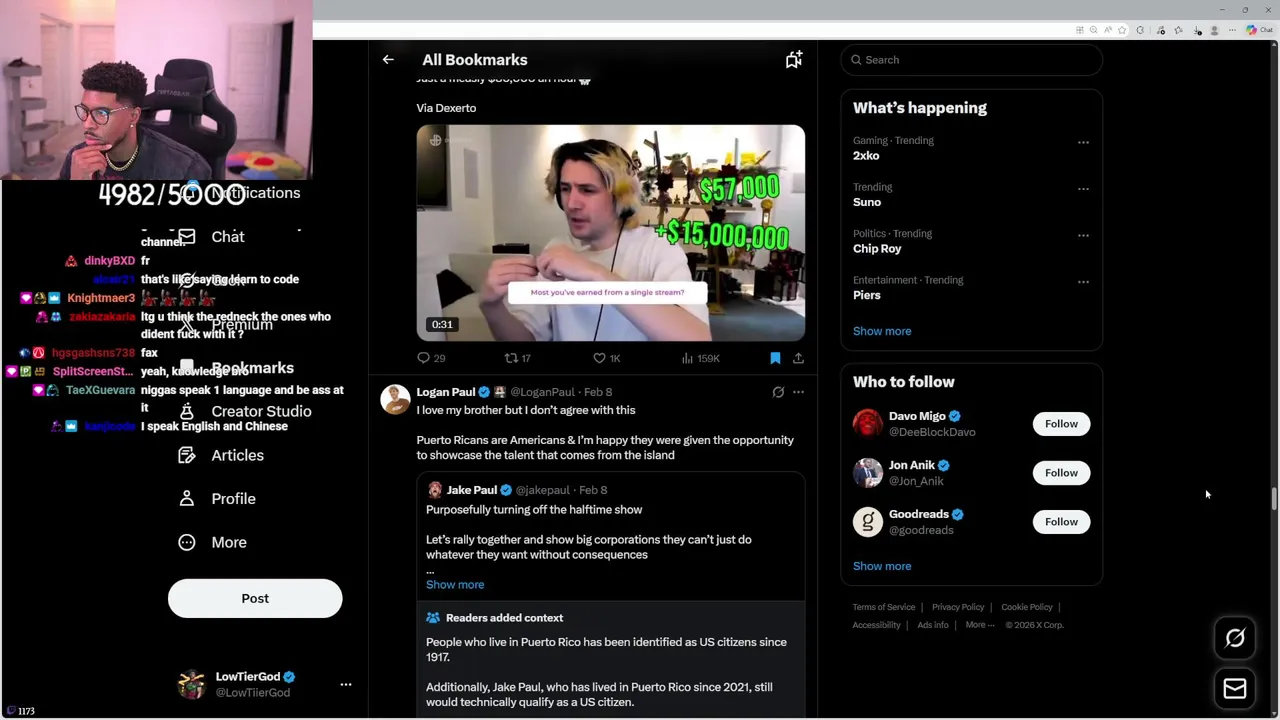Follow Goodreads
This screenshot has height=720, width=1280.
pos(1061,522)
